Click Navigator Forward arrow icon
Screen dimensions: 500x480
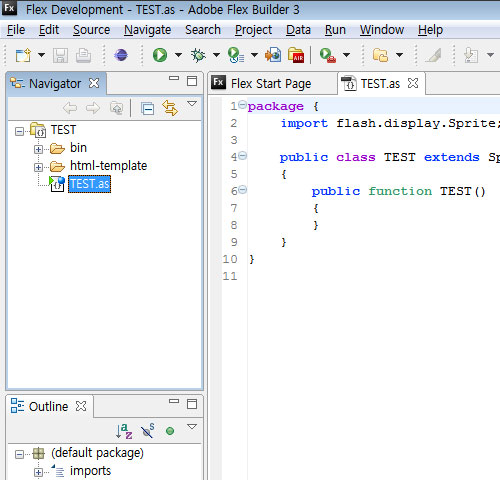(93, 108)
